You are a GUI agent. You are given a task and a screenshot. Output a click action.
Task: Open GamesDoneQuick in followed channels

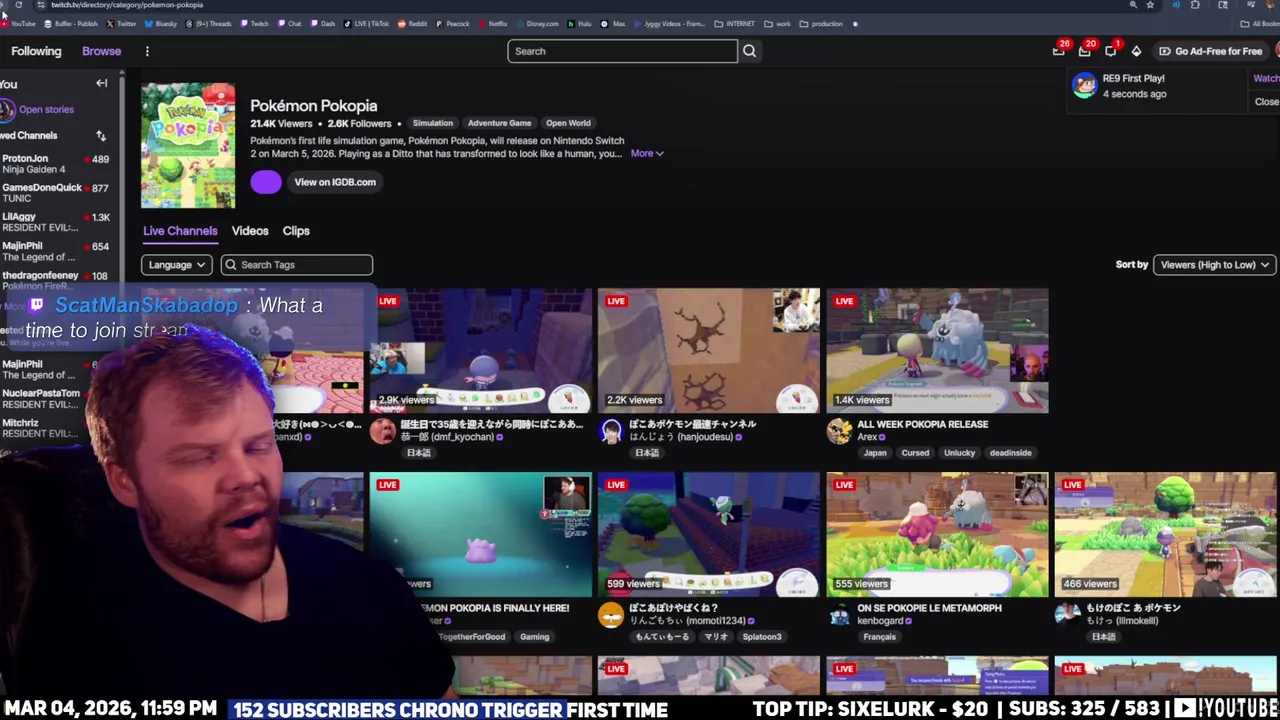point(55,193)
